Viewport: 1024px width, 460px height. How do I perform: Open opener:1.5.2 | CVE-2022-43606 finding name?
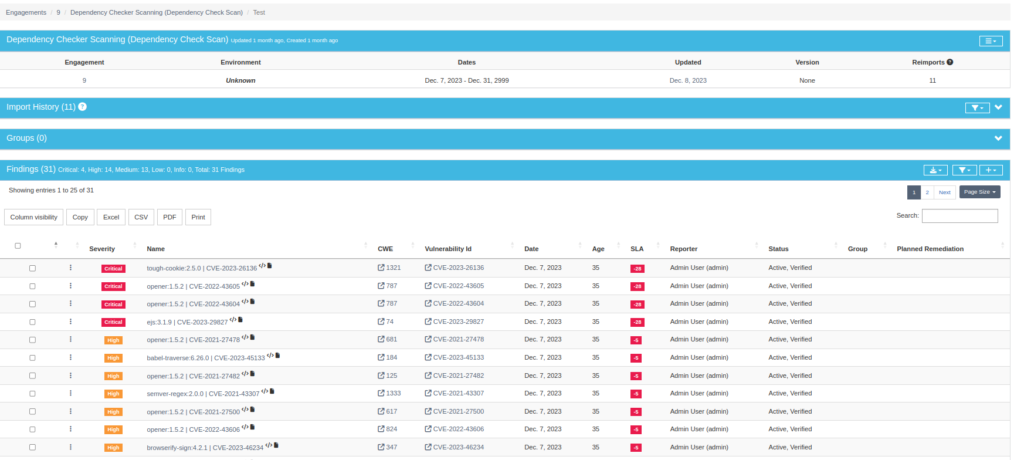(193, 429)
